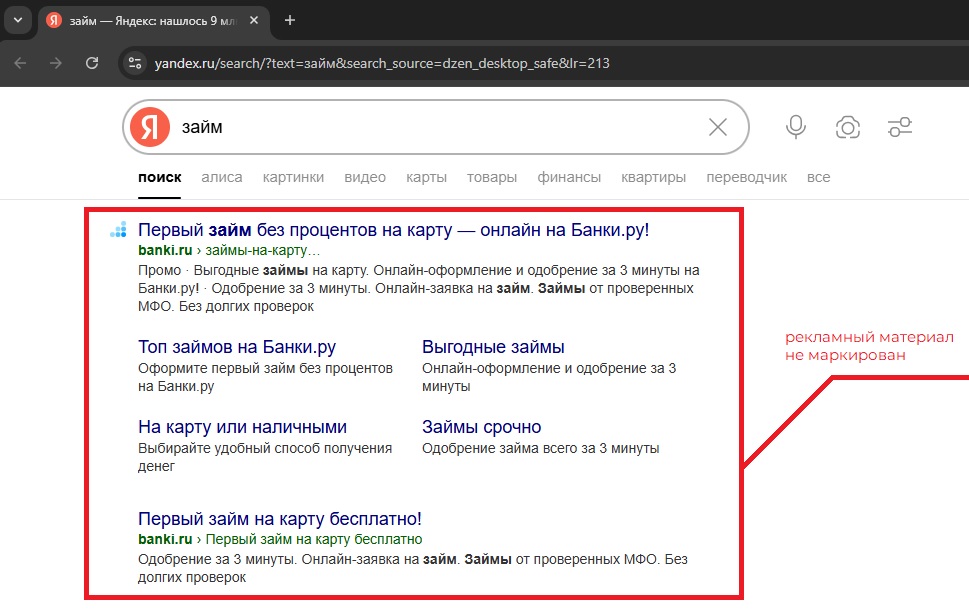Switch to the 'финансы' tab
969x612 pixels.
point(569,177)
